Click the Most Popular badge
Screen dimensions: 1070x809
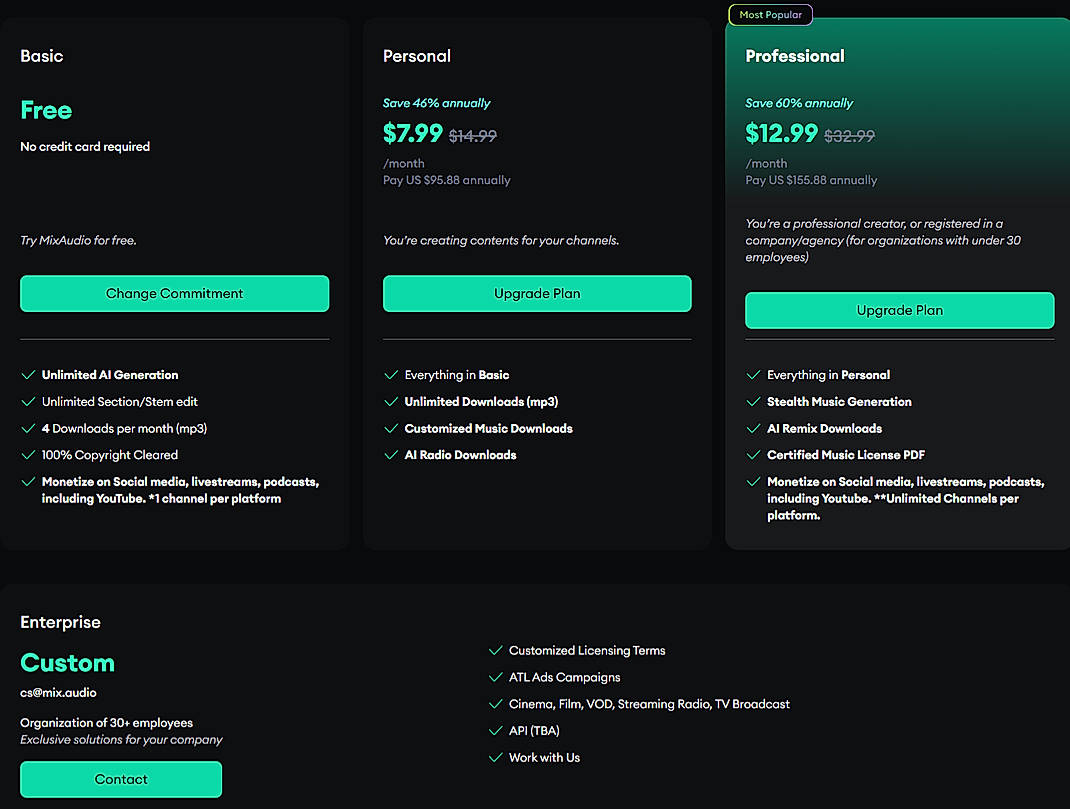(770, 14)
